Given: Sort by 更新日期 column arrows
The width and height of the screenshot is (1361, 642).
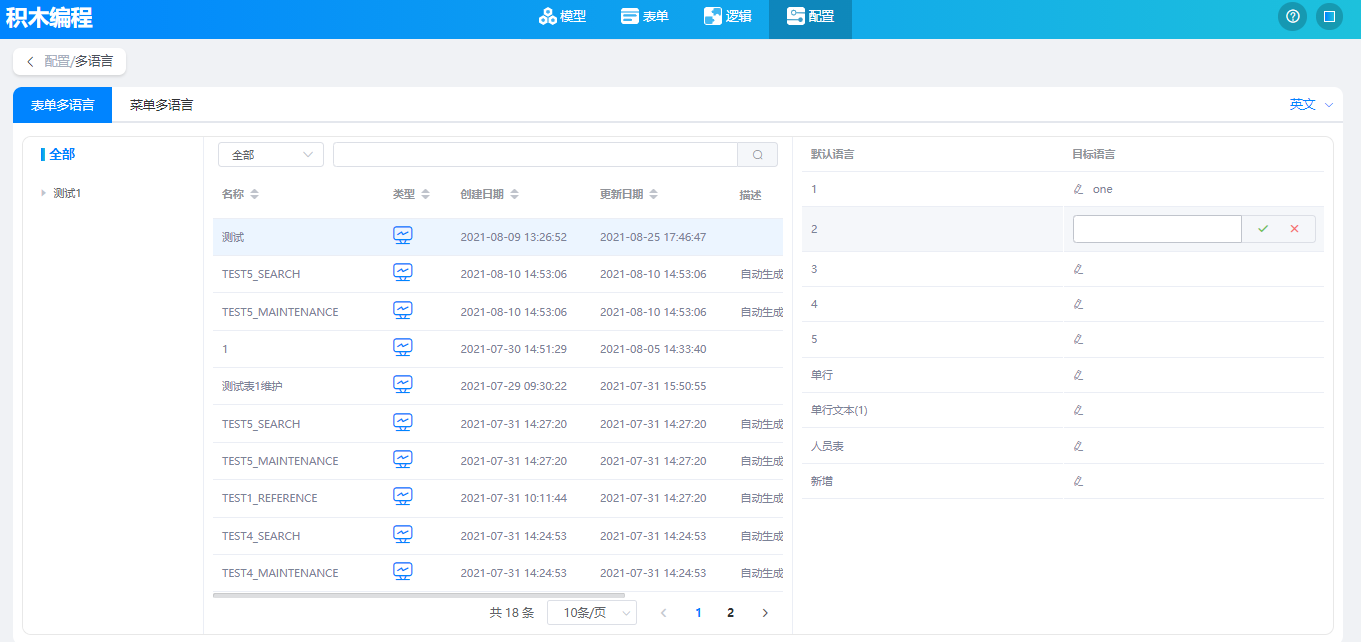Looking at the screenshot, I should pyautogui.click(x=653, y=194).
